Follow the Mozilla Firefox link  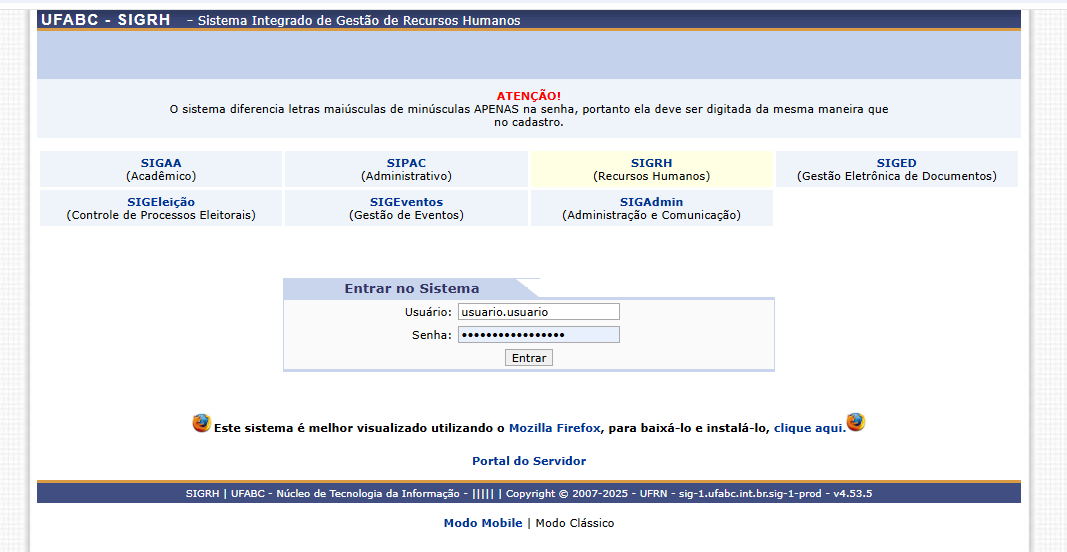(x=554, y=428)
